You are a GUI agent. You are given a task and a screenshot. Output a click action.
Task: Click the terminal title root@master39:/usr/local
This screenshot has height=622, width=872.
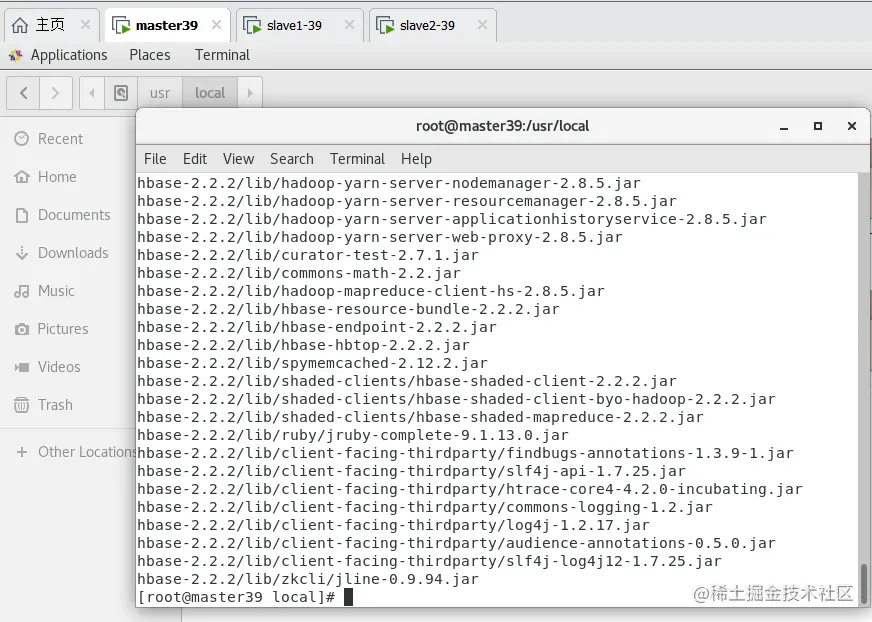[x=502, y=126]
